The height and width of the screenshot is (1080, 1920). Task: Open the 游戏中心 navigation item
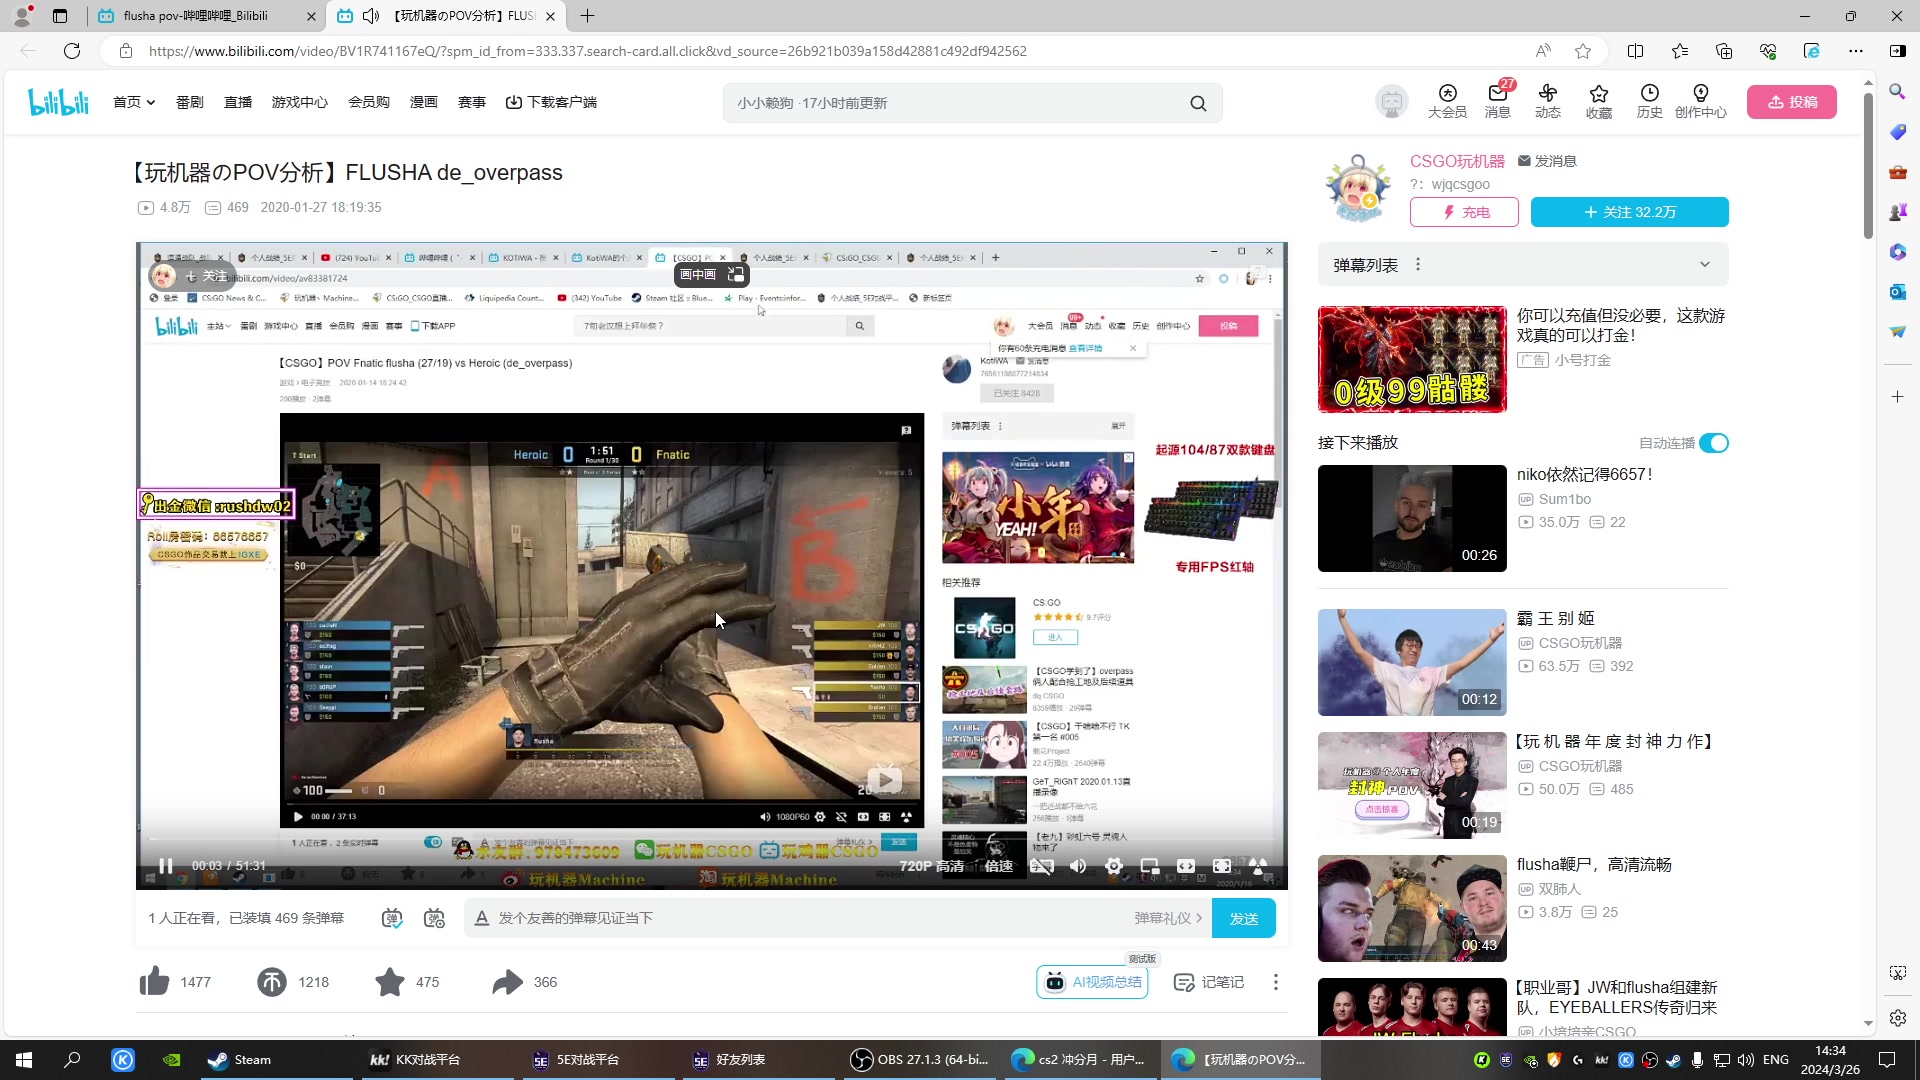pyautogui.click(x=299, y=102)
